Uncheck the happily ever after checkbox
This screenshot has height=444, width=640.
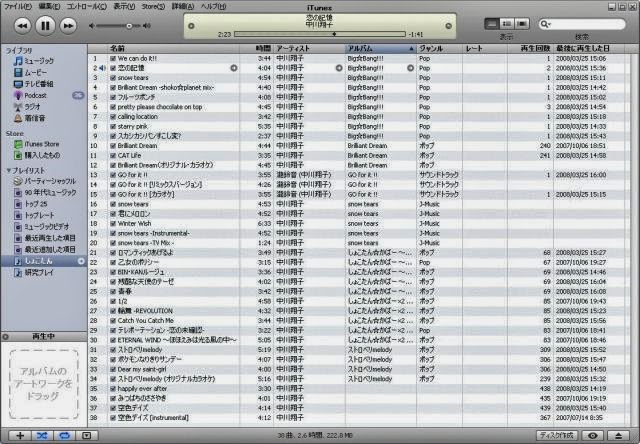[113, 388]
